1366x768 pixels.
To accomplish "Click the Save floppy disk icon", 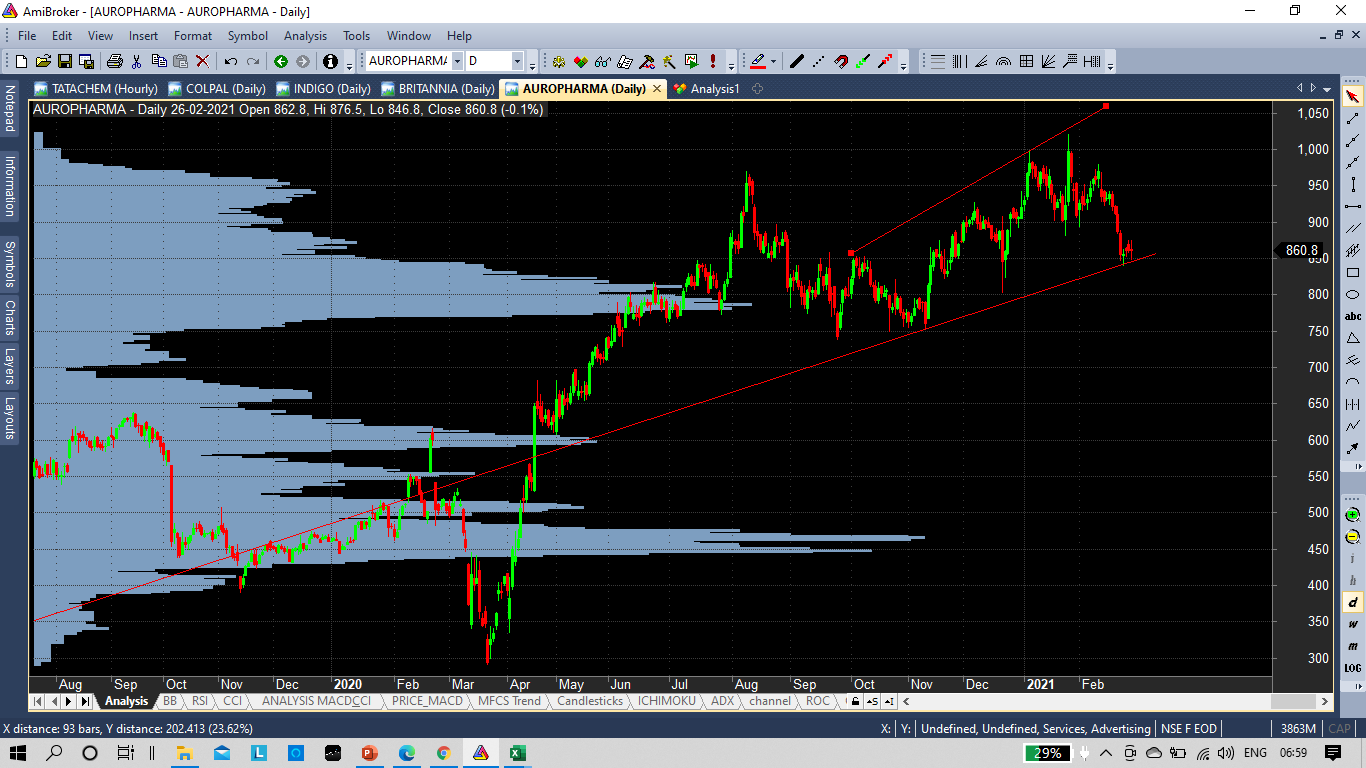I will click(66, 61).
